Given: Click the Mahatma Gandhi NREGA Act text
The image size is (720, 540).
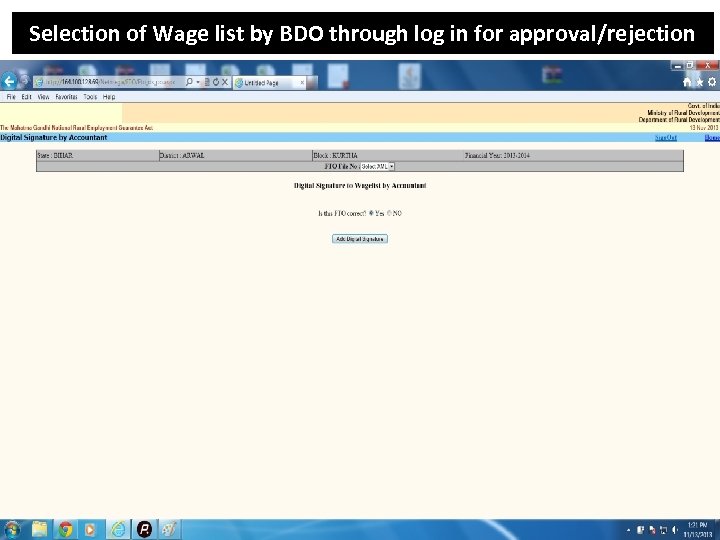Looking at the screenshot, I should click(x=77, y=128).
